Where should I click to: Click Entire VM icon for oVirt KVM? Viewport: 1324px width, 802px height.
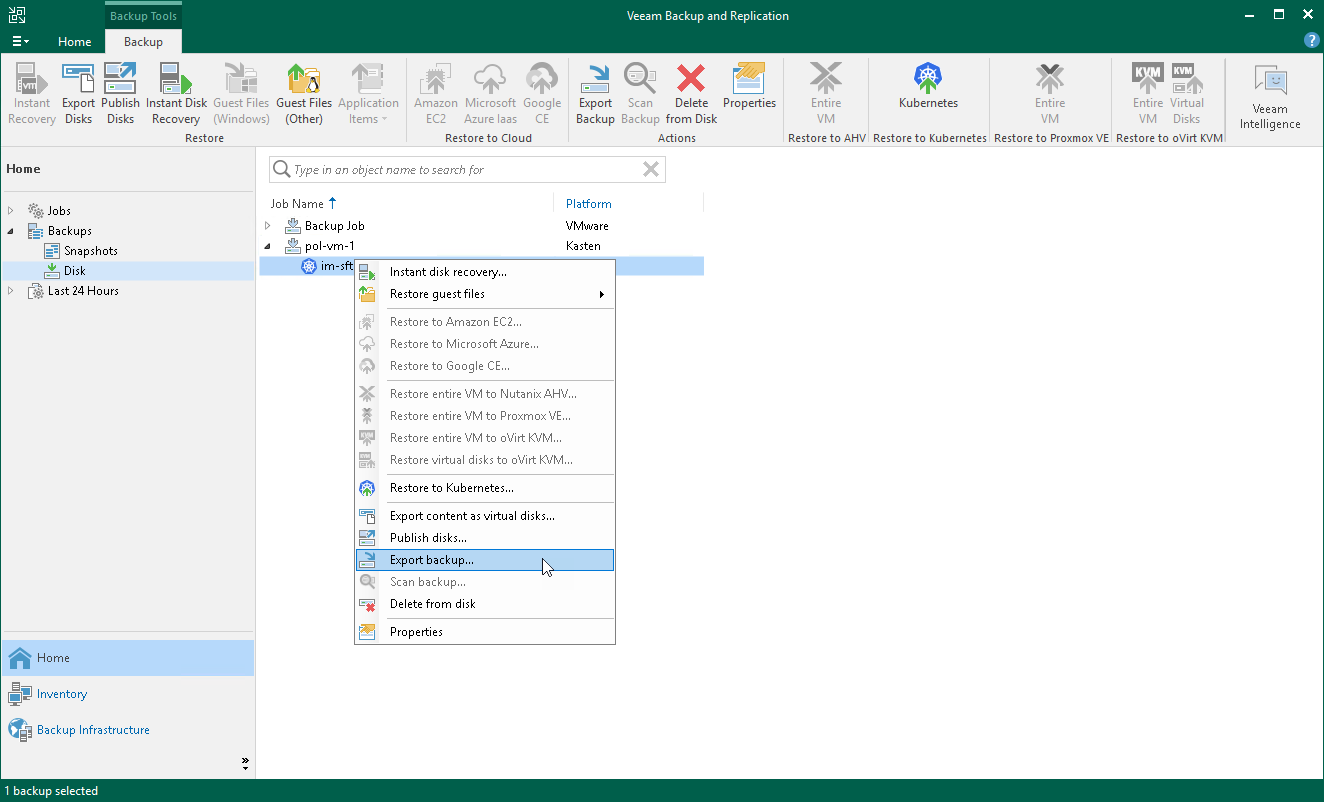1148,94
